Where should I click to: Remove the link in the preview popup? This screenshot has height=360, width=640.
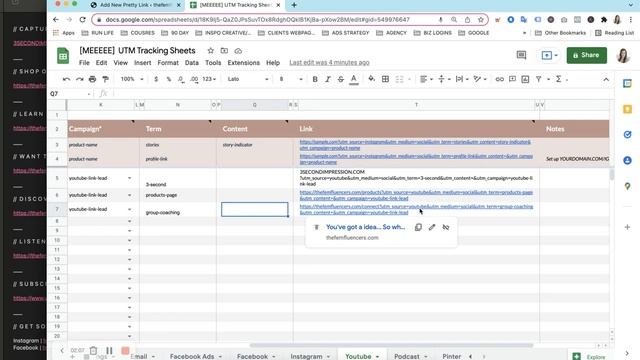coord(446,227)
